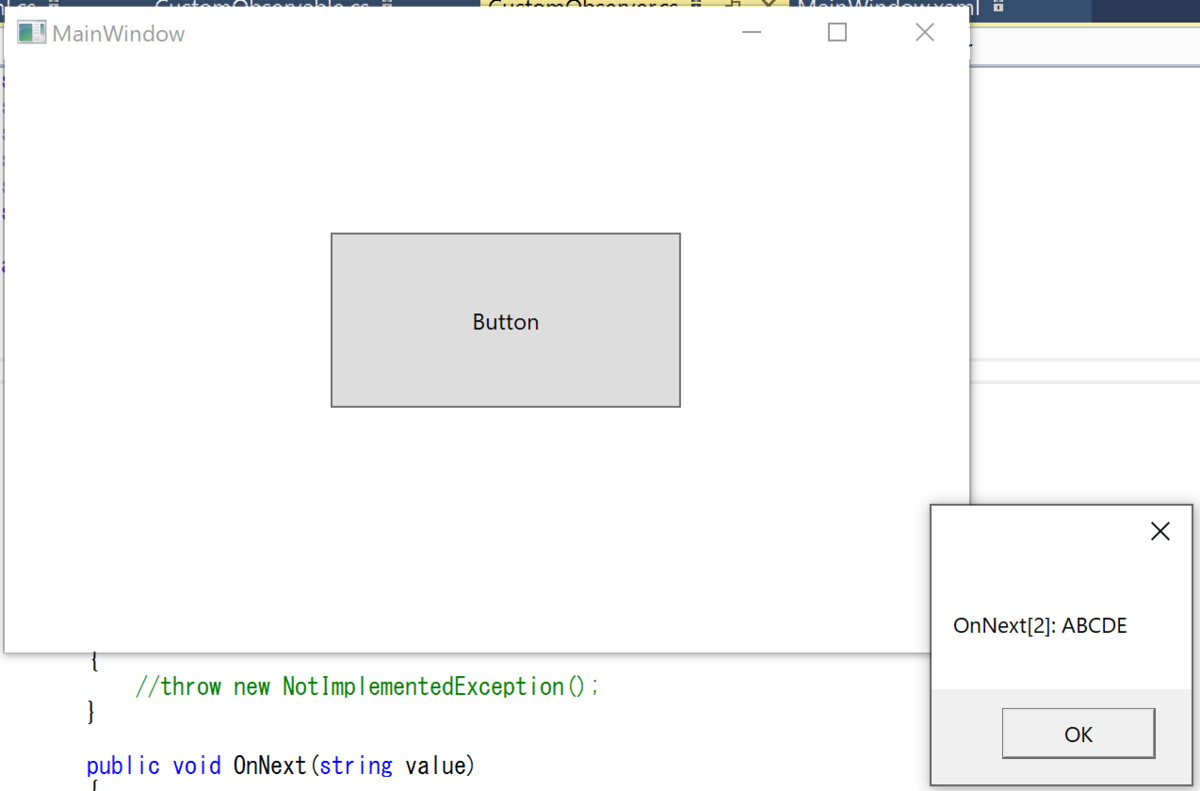Click the commented NotImplementedException code line

[x=367, y=687]
